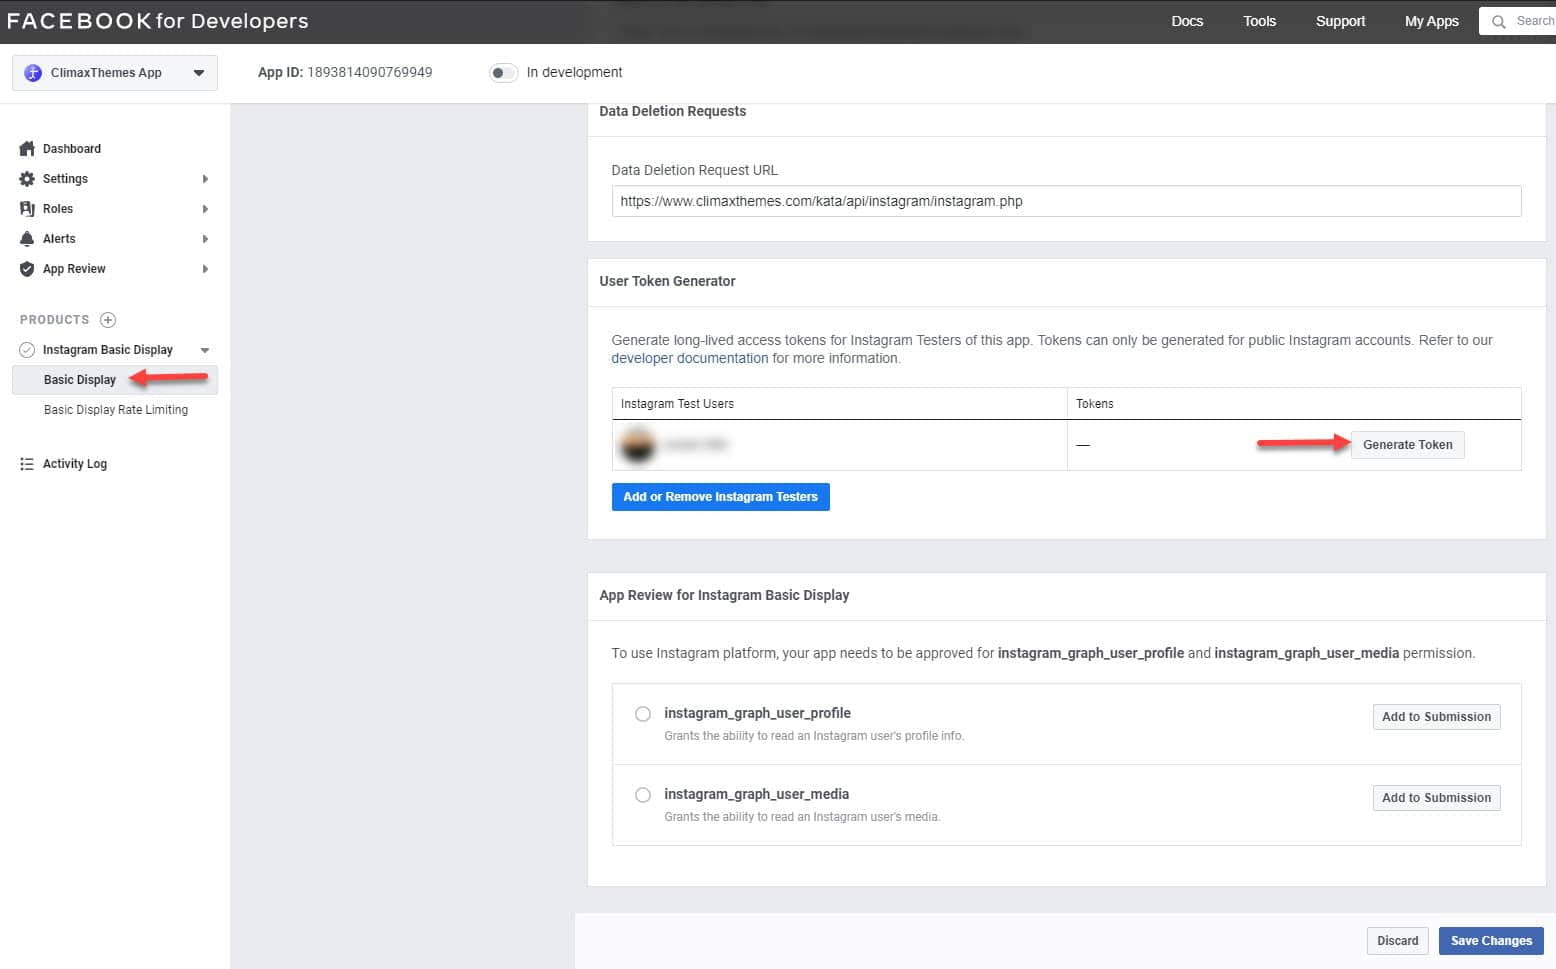The width and height of the screenshot is (1556, 969).
Task: Click the Activity Log list icon
Action: click(x=27, y=464)
